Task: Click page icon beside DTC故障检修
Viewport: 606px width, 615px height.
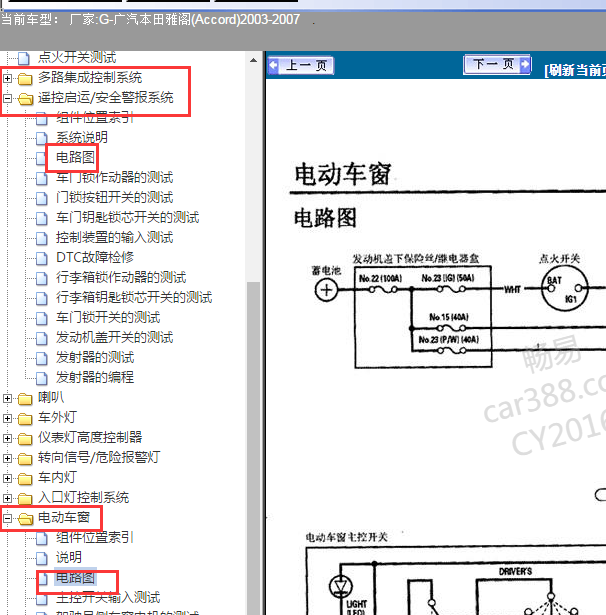Action: [x=42, y=258]
